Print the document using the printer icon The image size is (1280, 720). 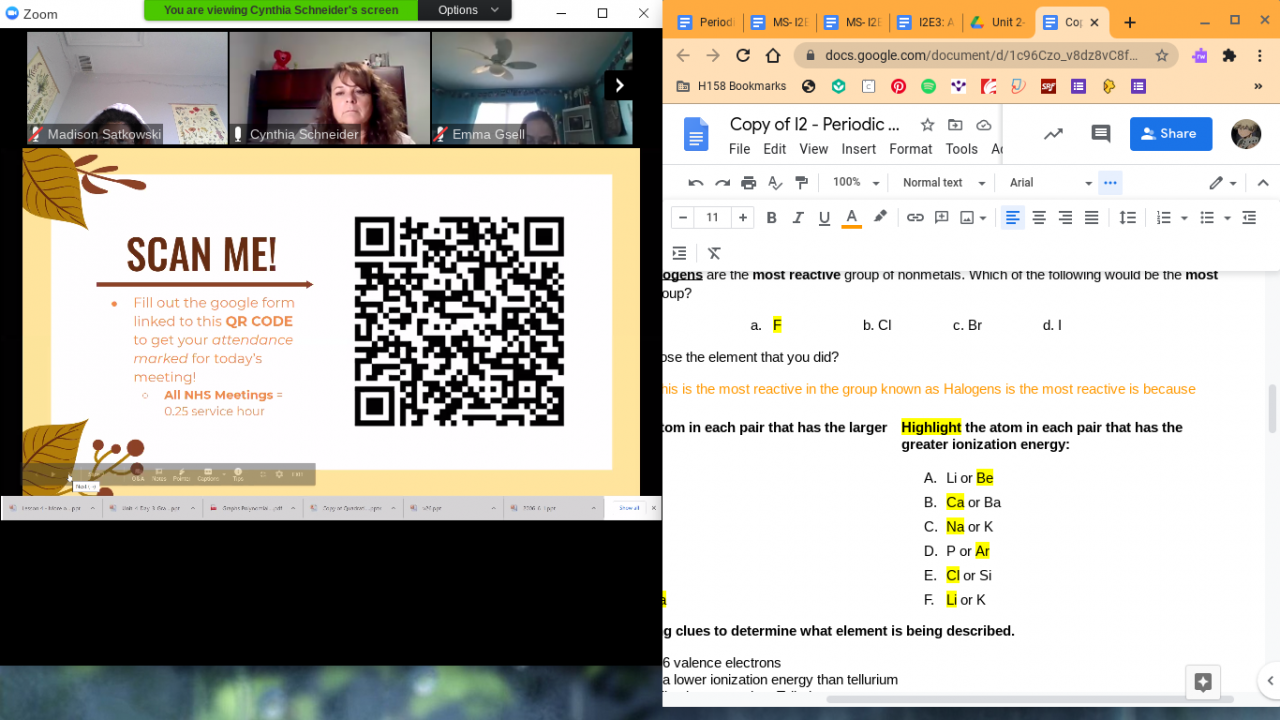[x=748, y=183]
